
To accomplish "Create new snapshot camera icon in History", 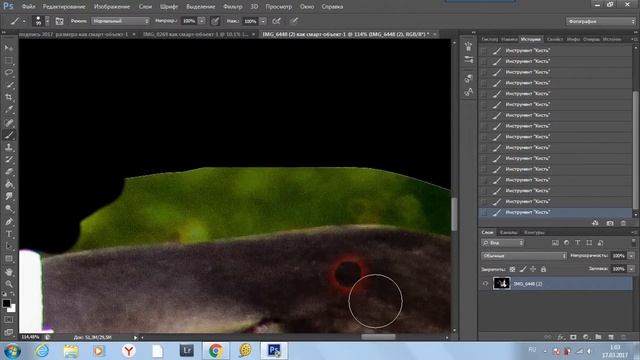I will pyautogui.click(x=610, y=223).
